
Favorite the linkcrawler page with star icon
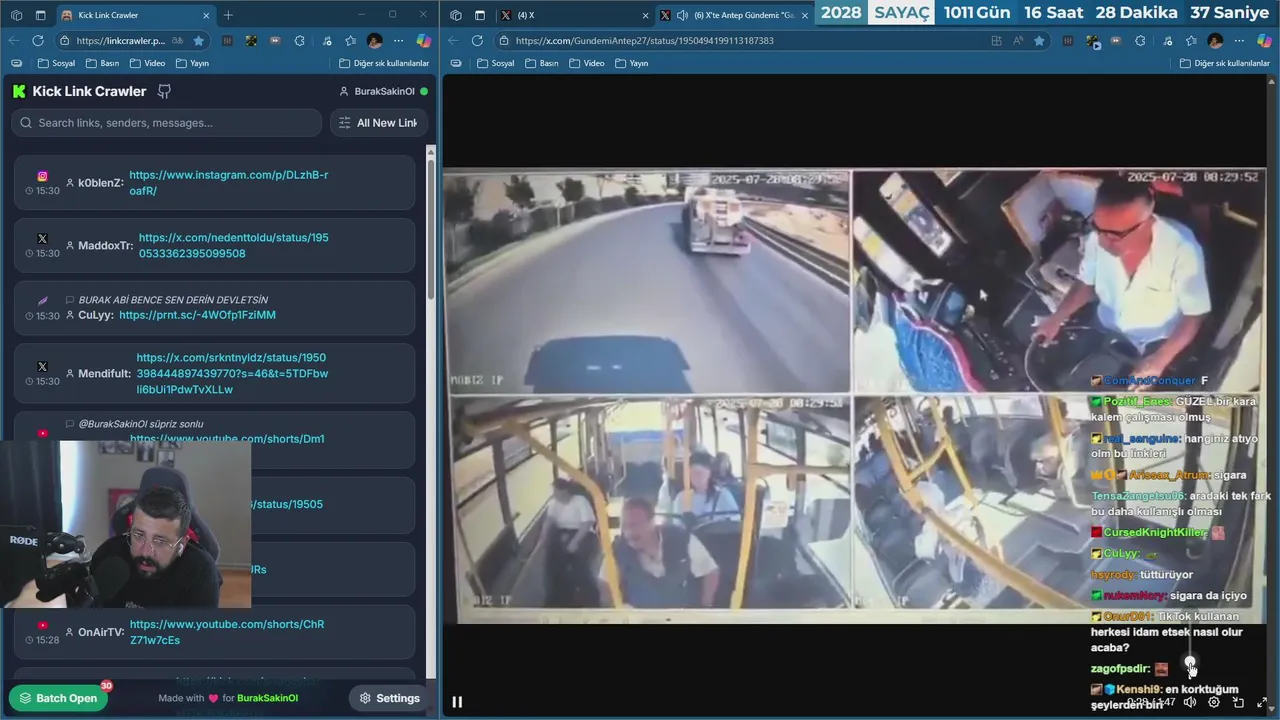tap(199, 40)
